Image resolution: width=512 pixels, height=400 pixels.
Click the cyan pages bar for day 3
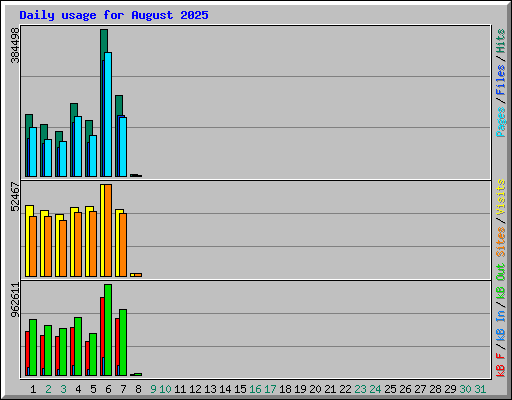tap(63, 159)
